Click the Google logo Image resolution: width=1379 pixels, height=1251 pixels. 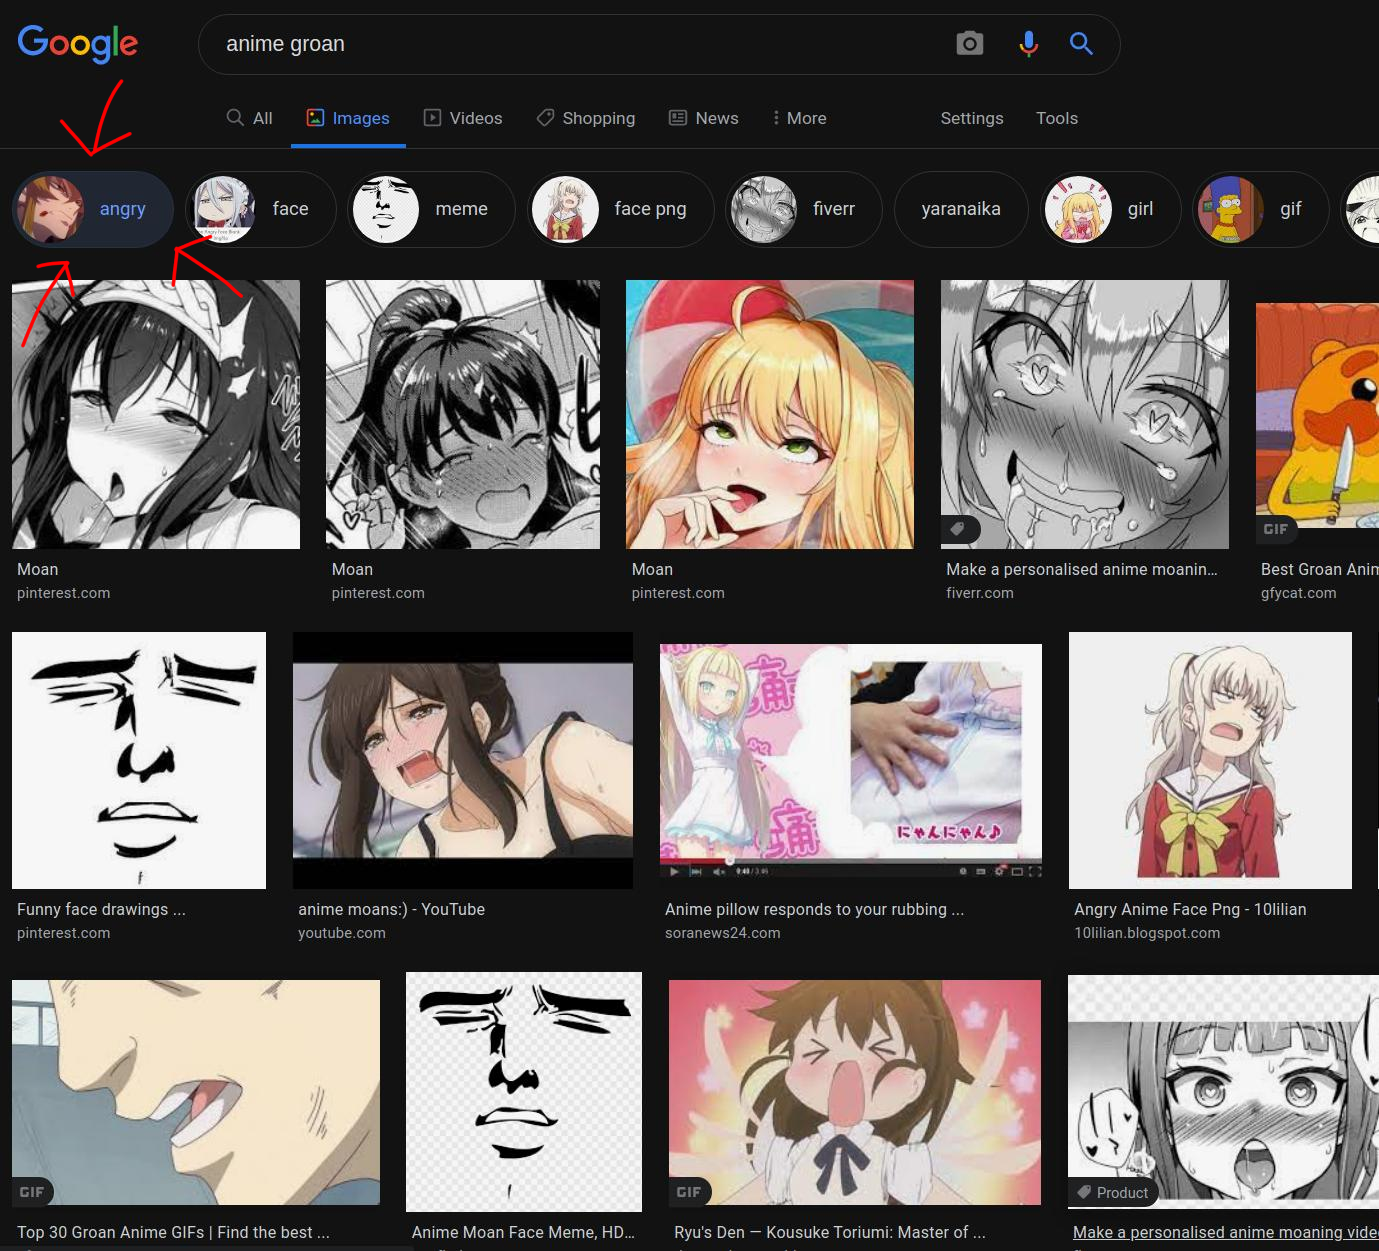coord(78,43)
